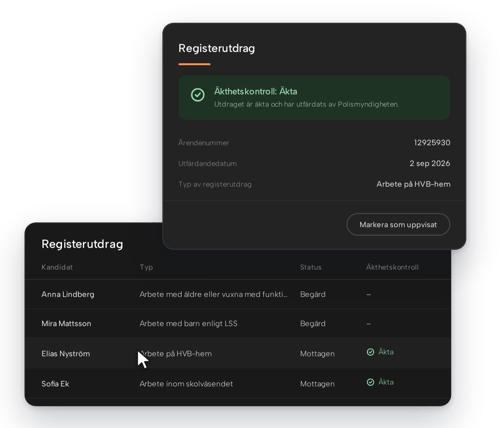Image resolution: width=500 pixels, height=428 pixels.
Task: Click 'Arbete med äldre eller vuxna med funkti…' cell
Action: click(213, 294)
